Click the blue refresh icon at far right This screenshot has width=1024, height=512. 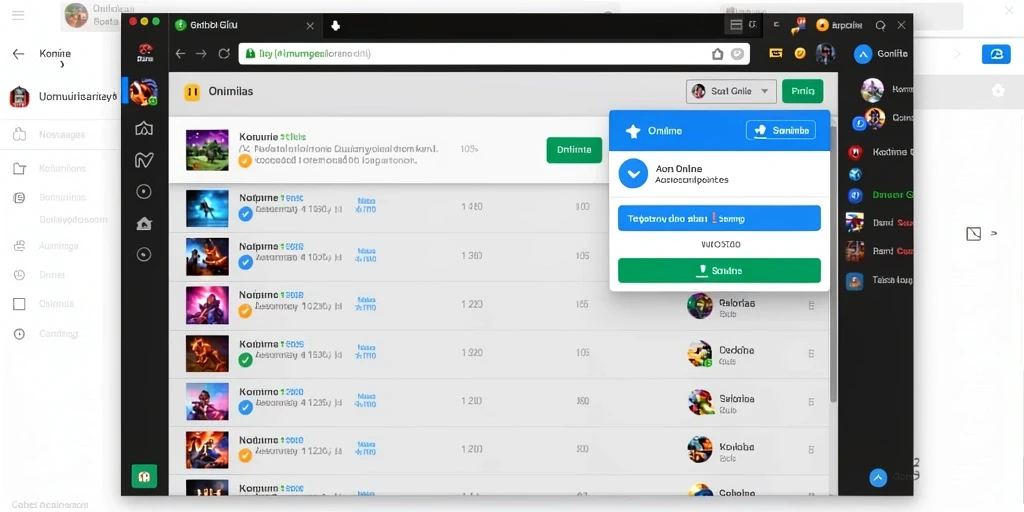(x=996, y=54)
